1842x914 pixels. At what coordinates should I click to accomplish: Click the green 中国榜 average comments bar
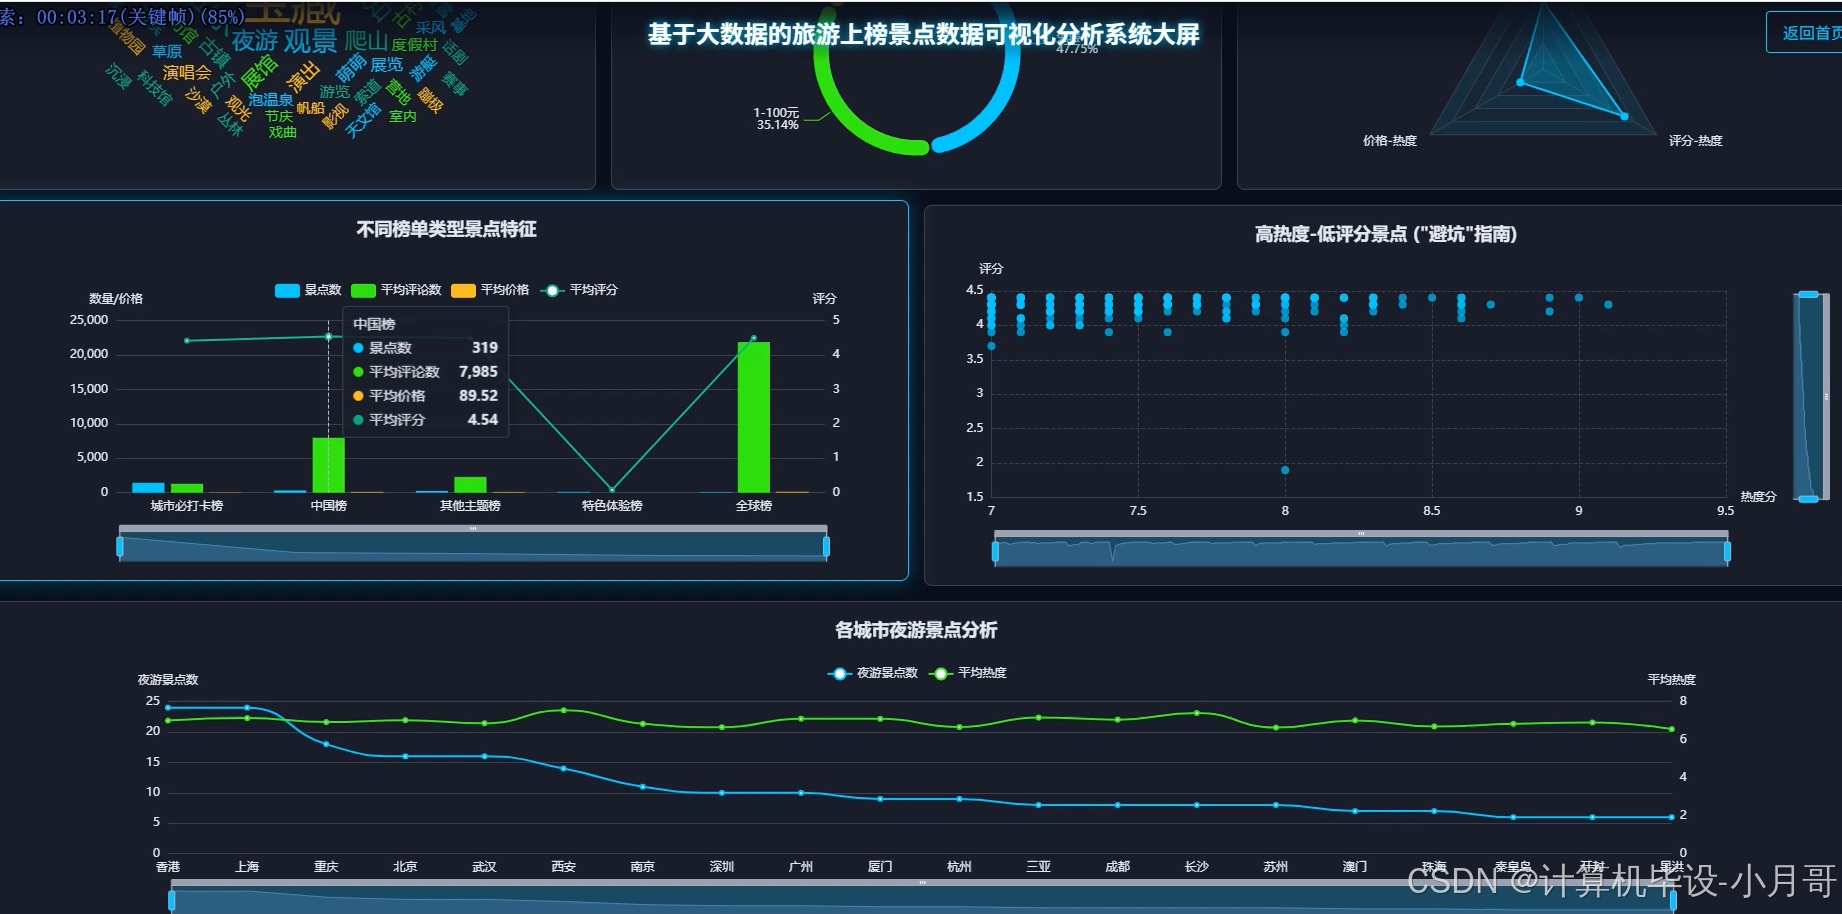(x=328, y=465)
